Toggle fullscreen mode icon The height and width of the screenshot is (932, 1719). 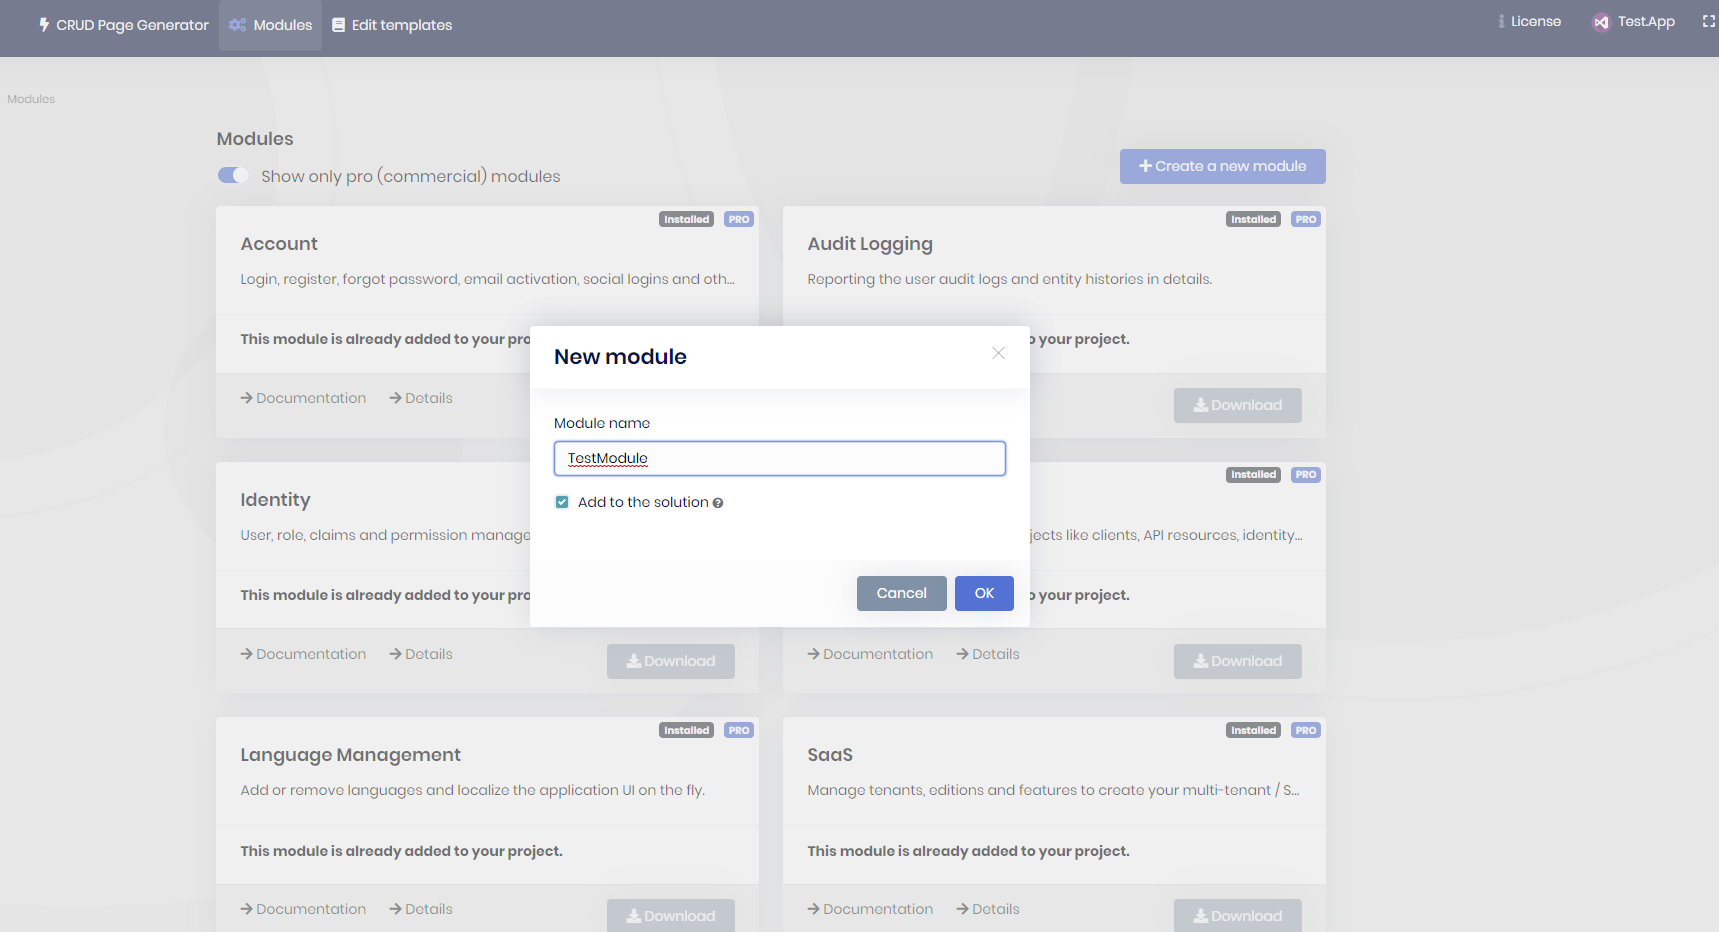click(x=1708, y=22)
